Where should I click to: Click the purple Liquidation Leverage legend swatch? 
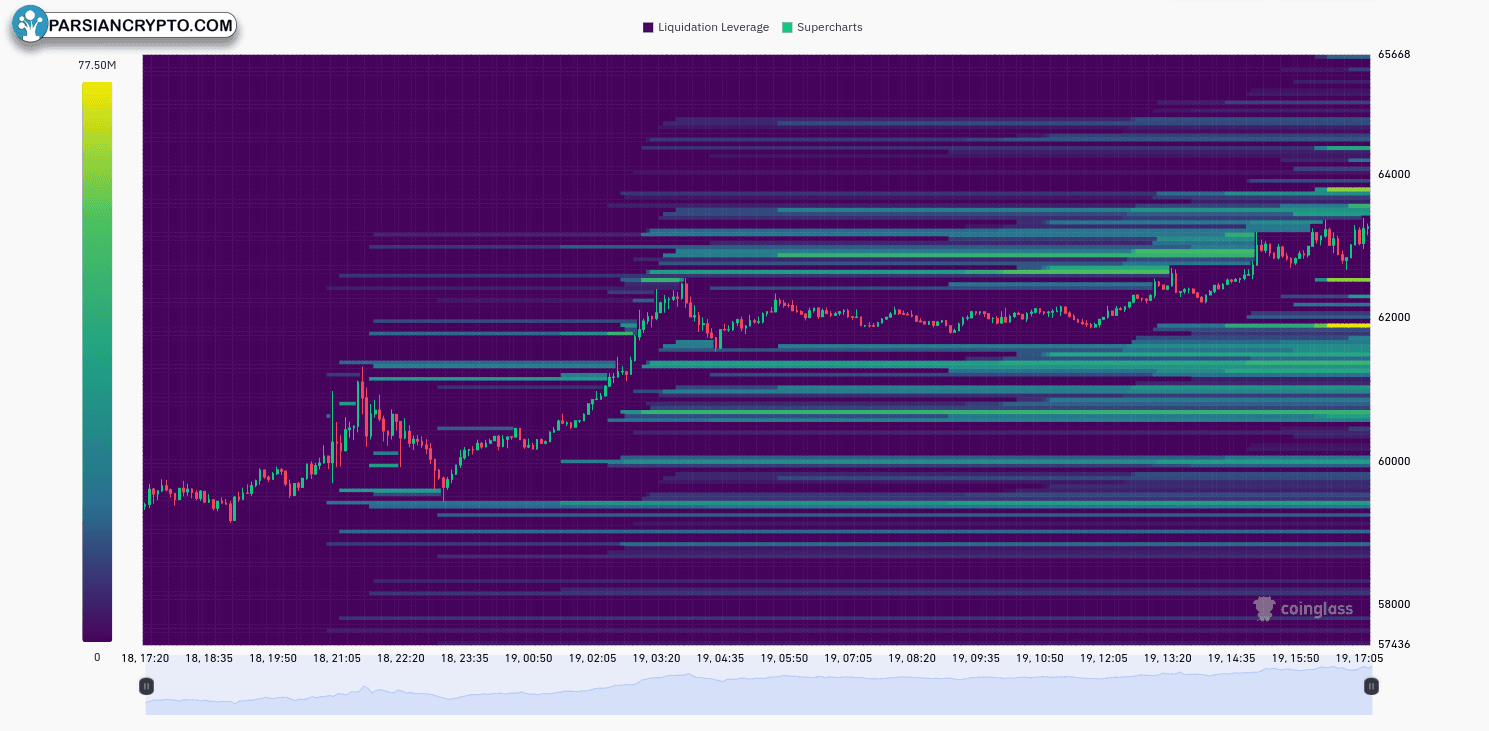click(648, 27)
